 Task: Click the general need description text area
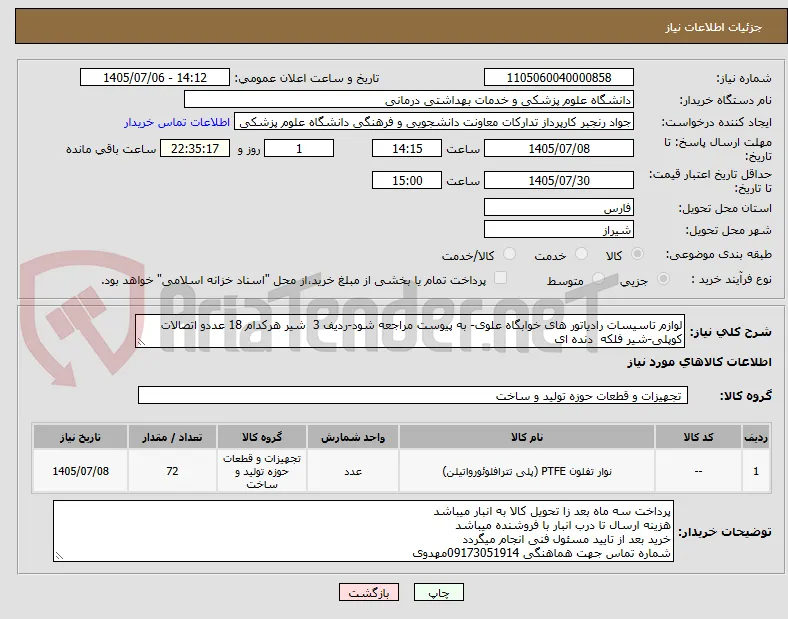point(410,332)
